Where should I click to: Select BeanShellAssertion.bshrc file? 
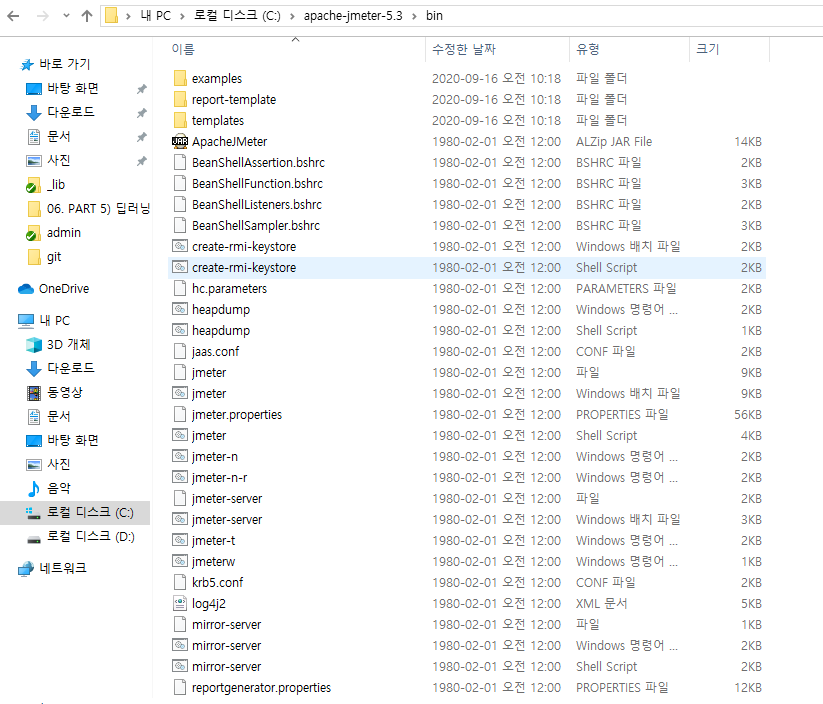tap(467, 163)
